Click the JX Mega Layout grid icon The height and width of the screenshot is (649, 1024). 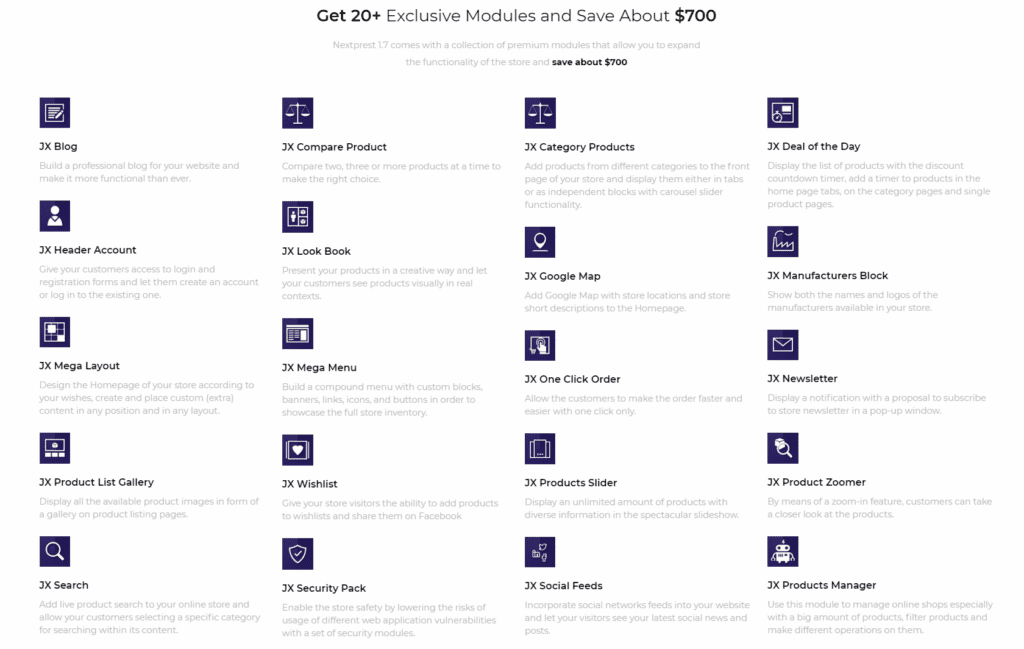click(x=55, y=332)
